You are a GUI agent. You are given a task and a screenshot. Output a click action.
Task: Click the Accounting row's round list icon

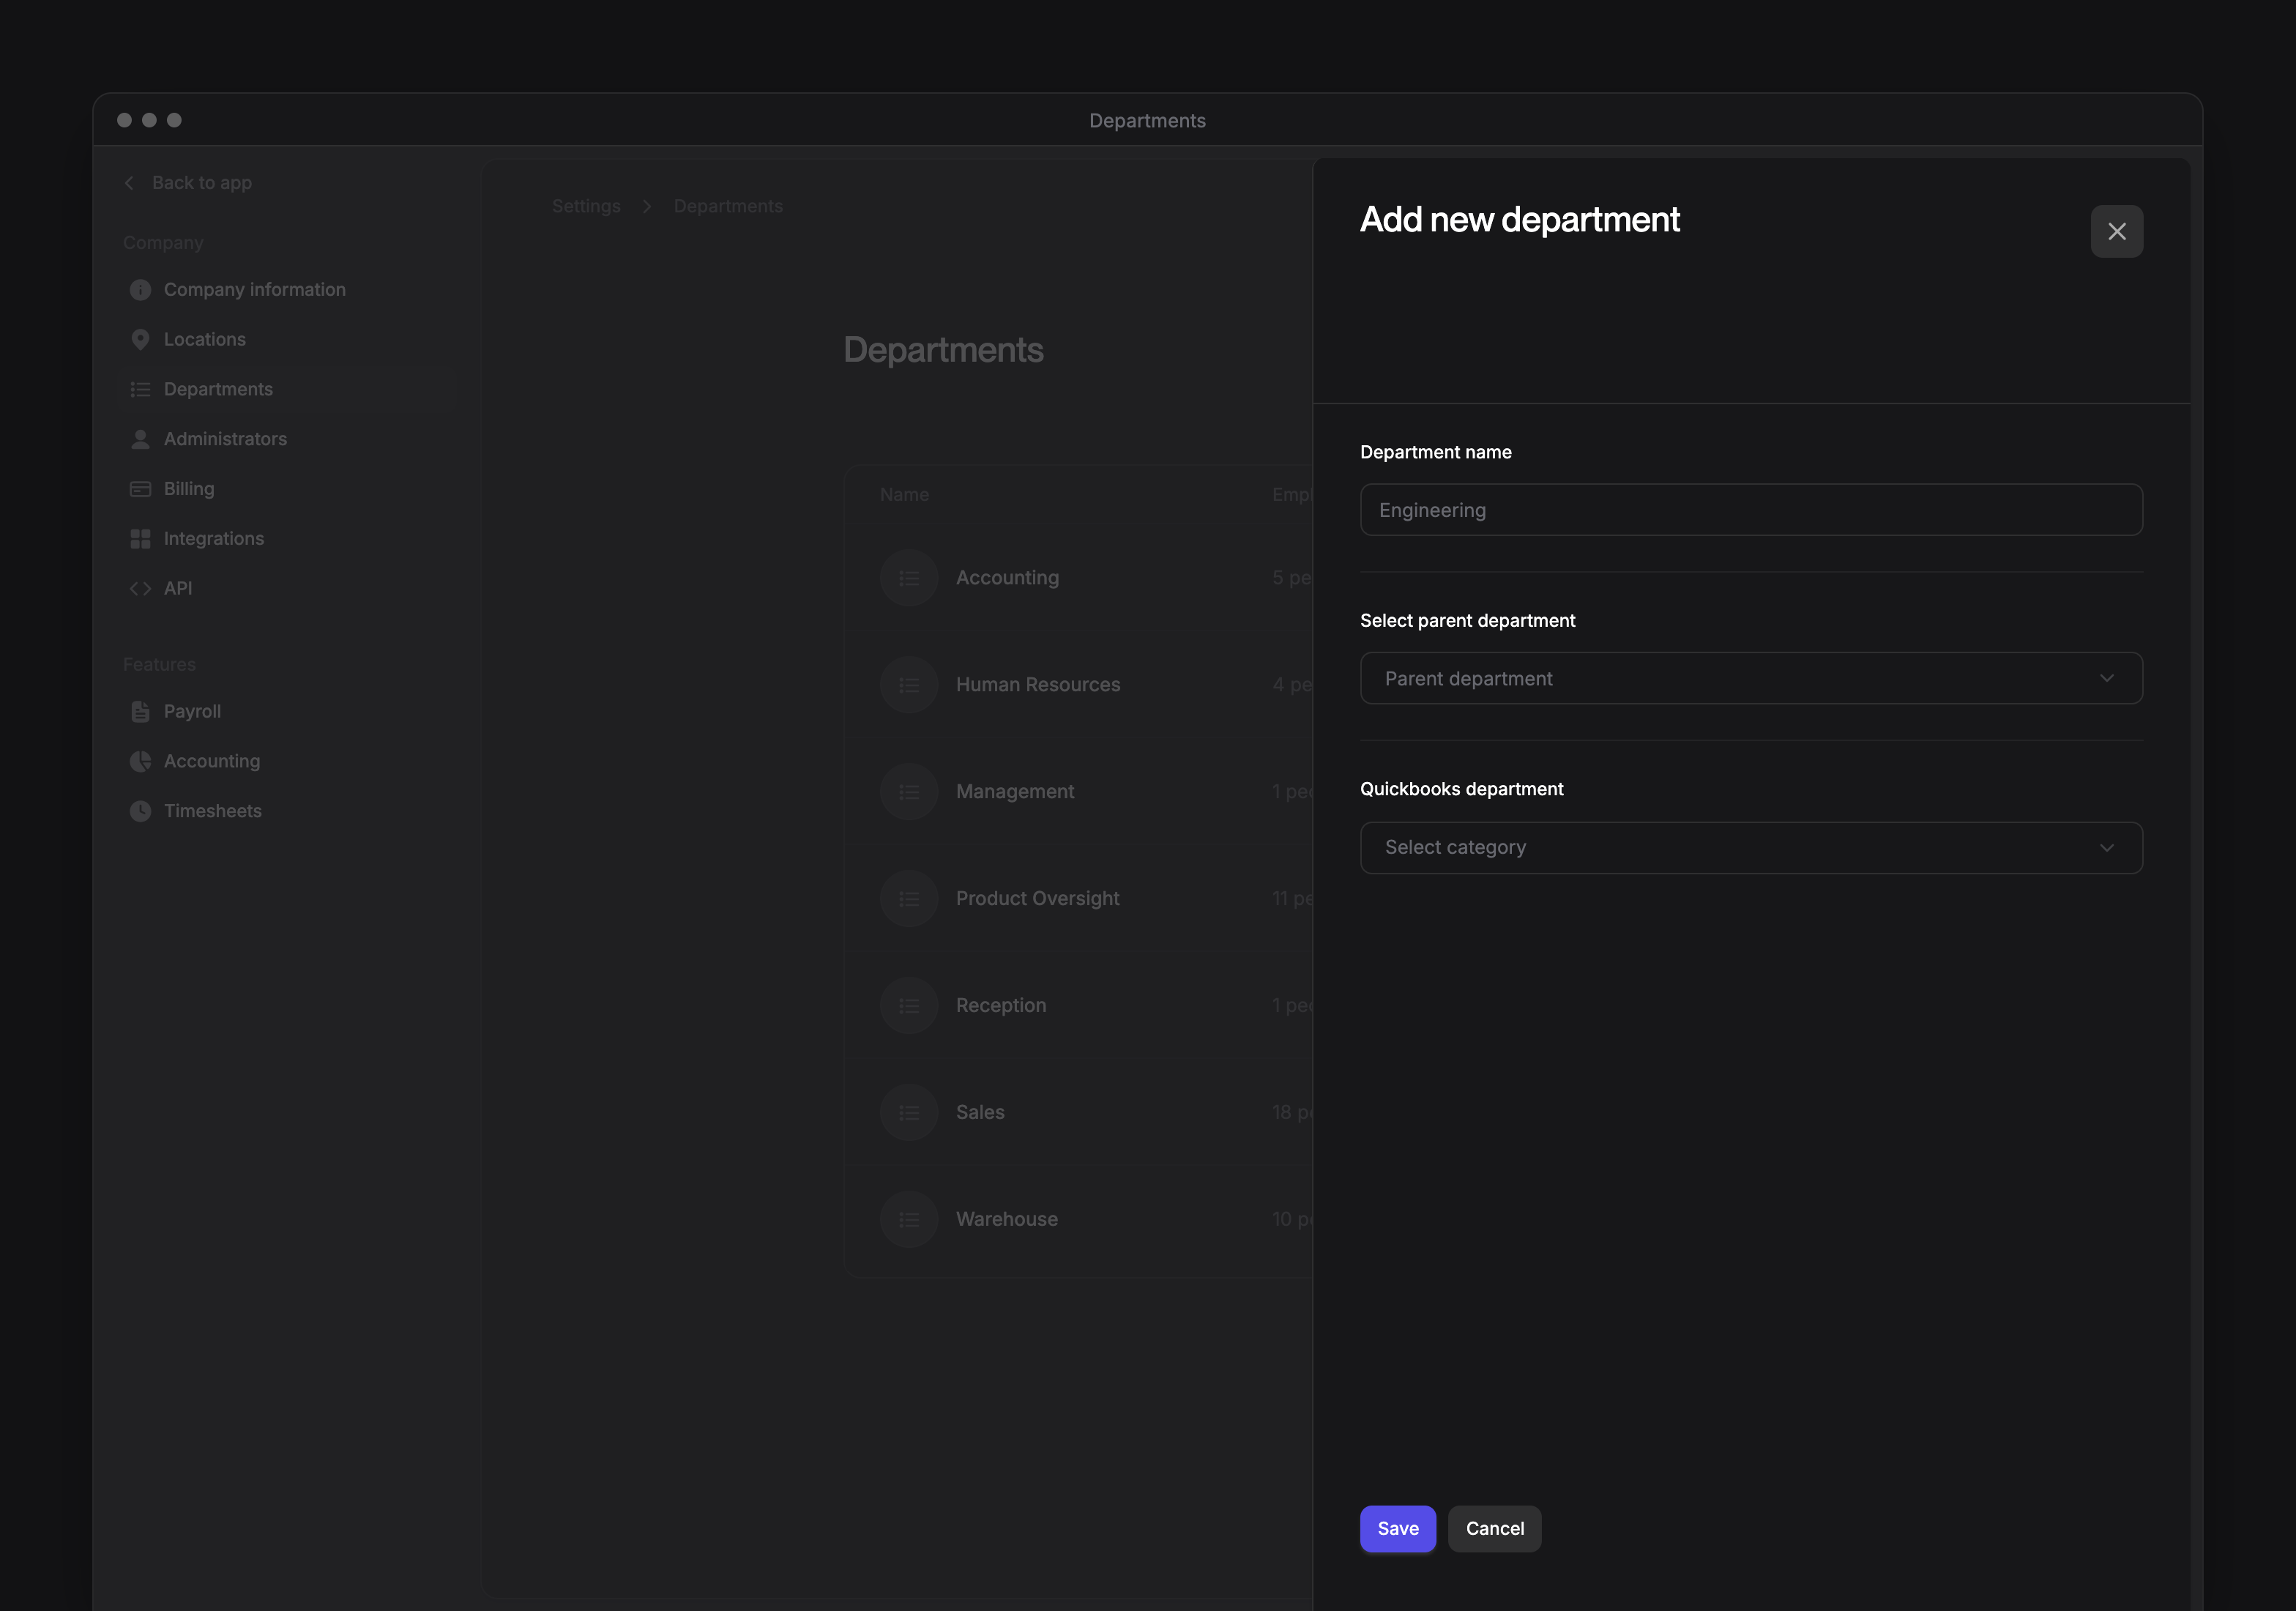coord(908,578)
